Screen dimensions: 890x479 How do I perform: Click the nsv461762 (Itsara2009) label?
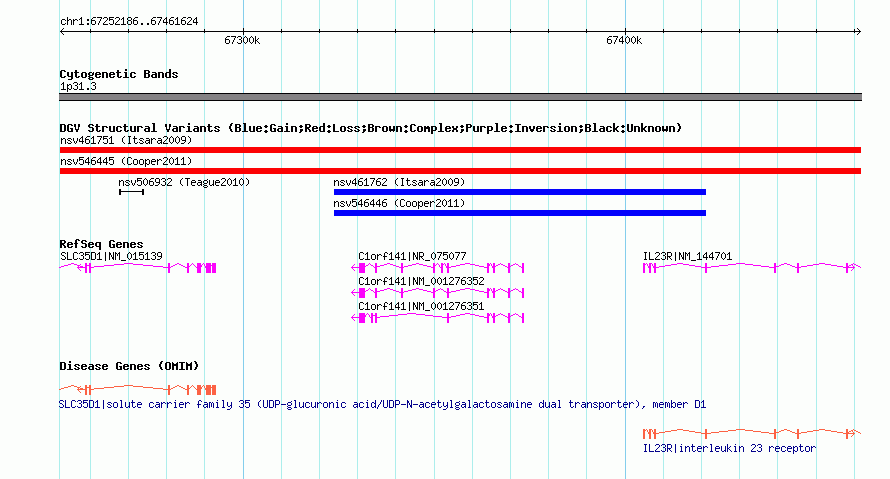click(x=399, y=182)
